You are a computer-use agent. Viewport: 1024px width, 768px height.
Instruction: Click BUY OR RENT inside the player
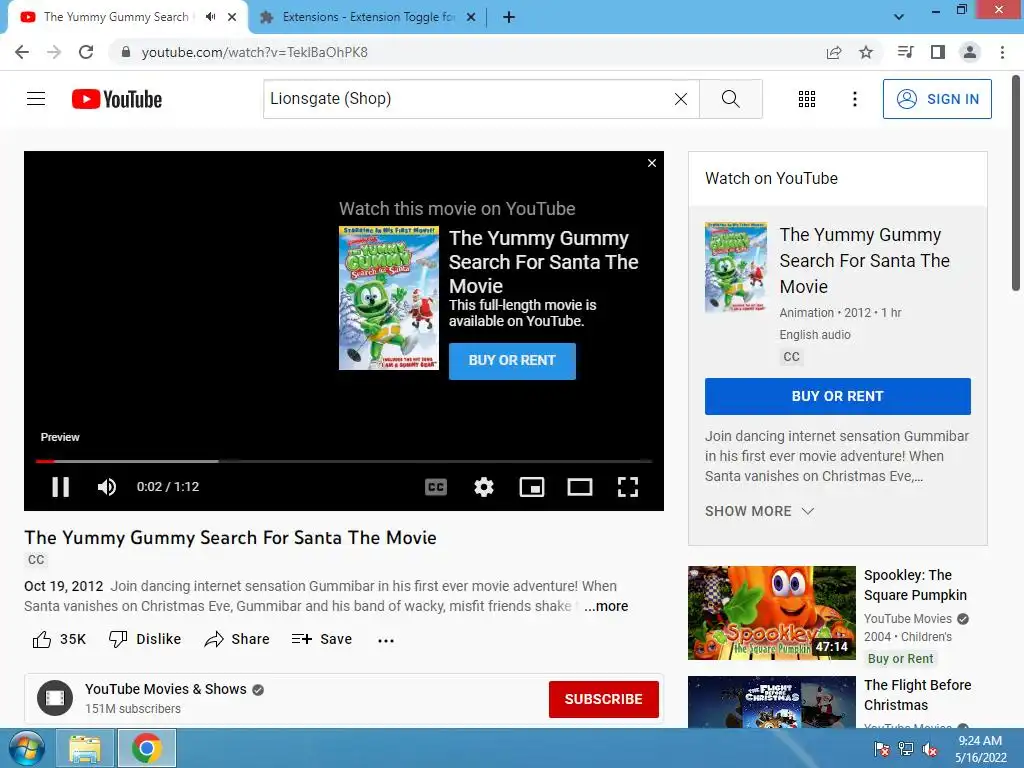tap(512, 360)
